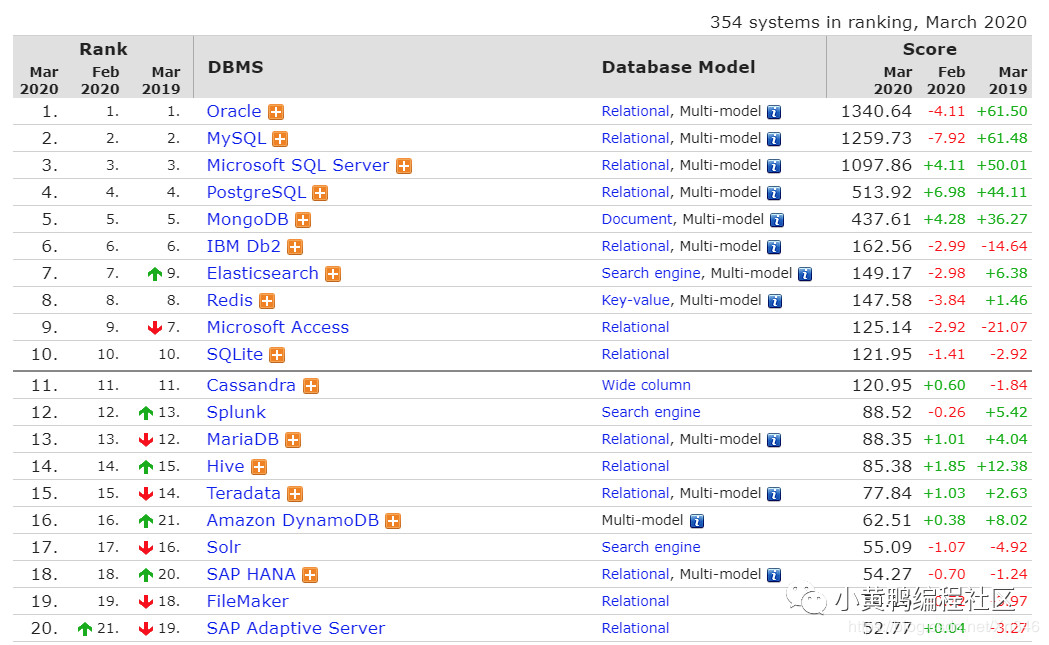Open the SQLite link

(235, 354)
